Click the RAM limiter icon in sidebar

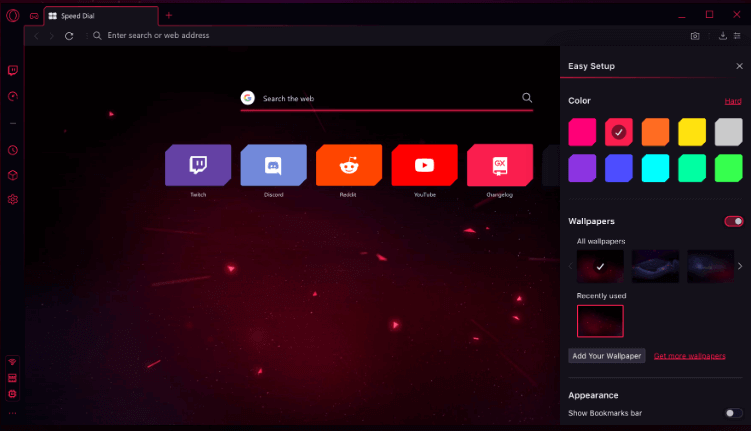tap(12, 378)
